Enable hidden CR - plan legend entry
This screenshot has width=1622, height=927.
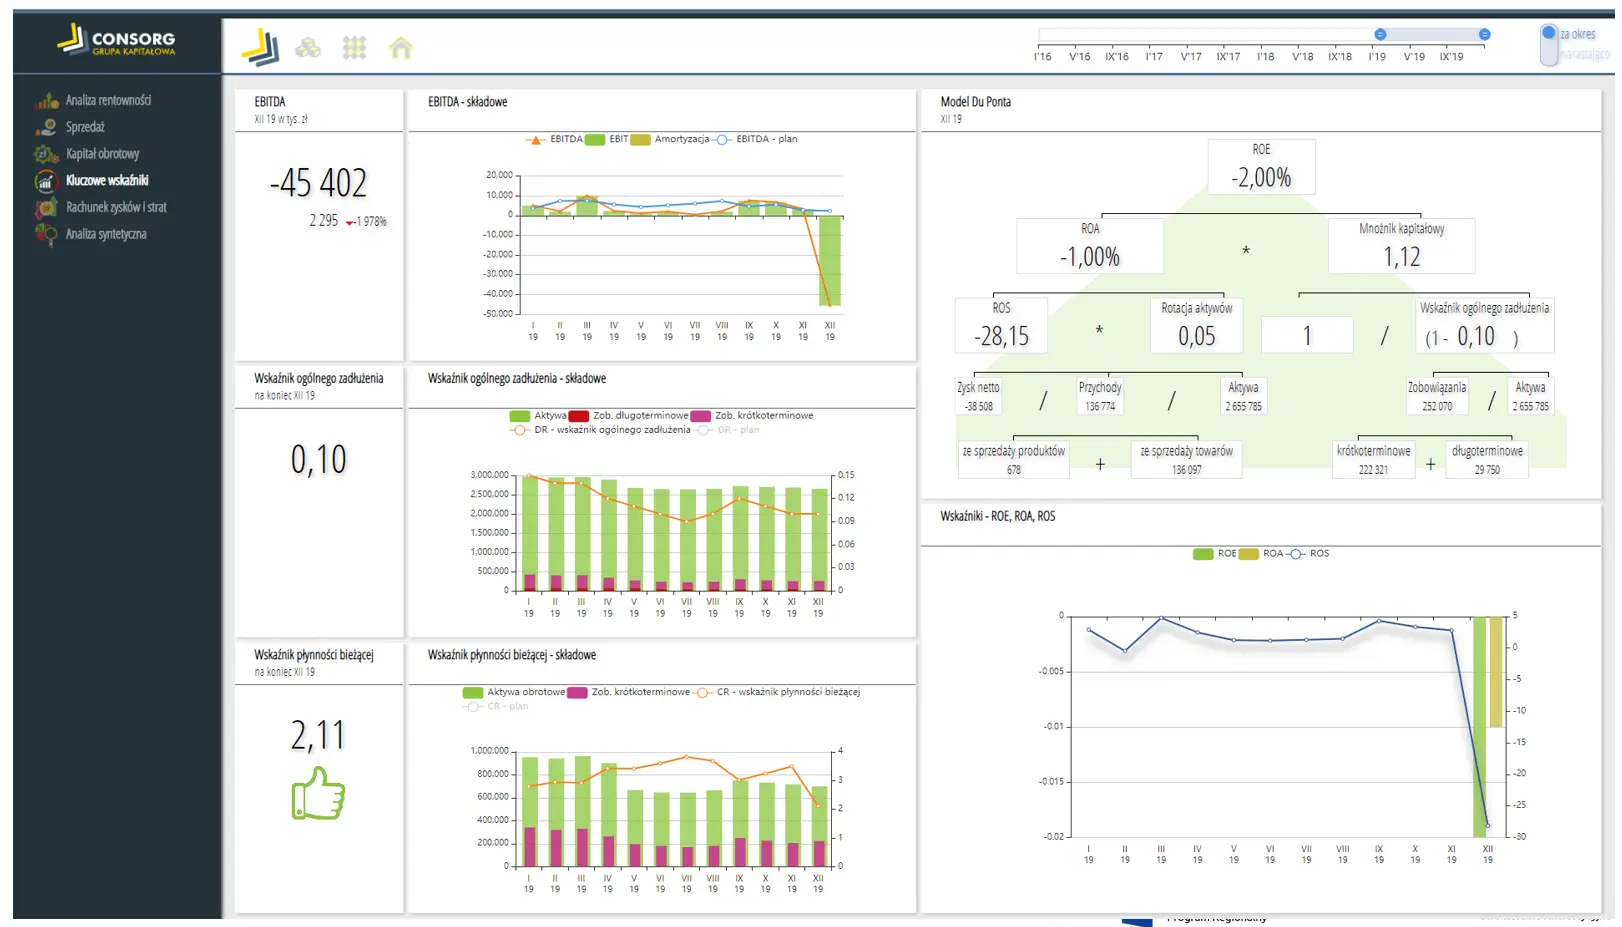point(495,706)
